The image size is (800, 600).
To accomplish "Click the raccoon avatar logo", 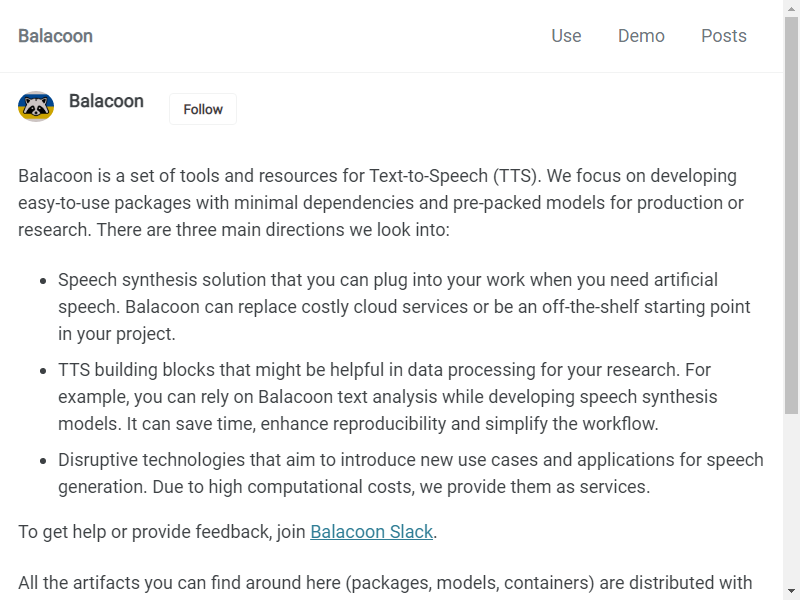I will (36, 106).
